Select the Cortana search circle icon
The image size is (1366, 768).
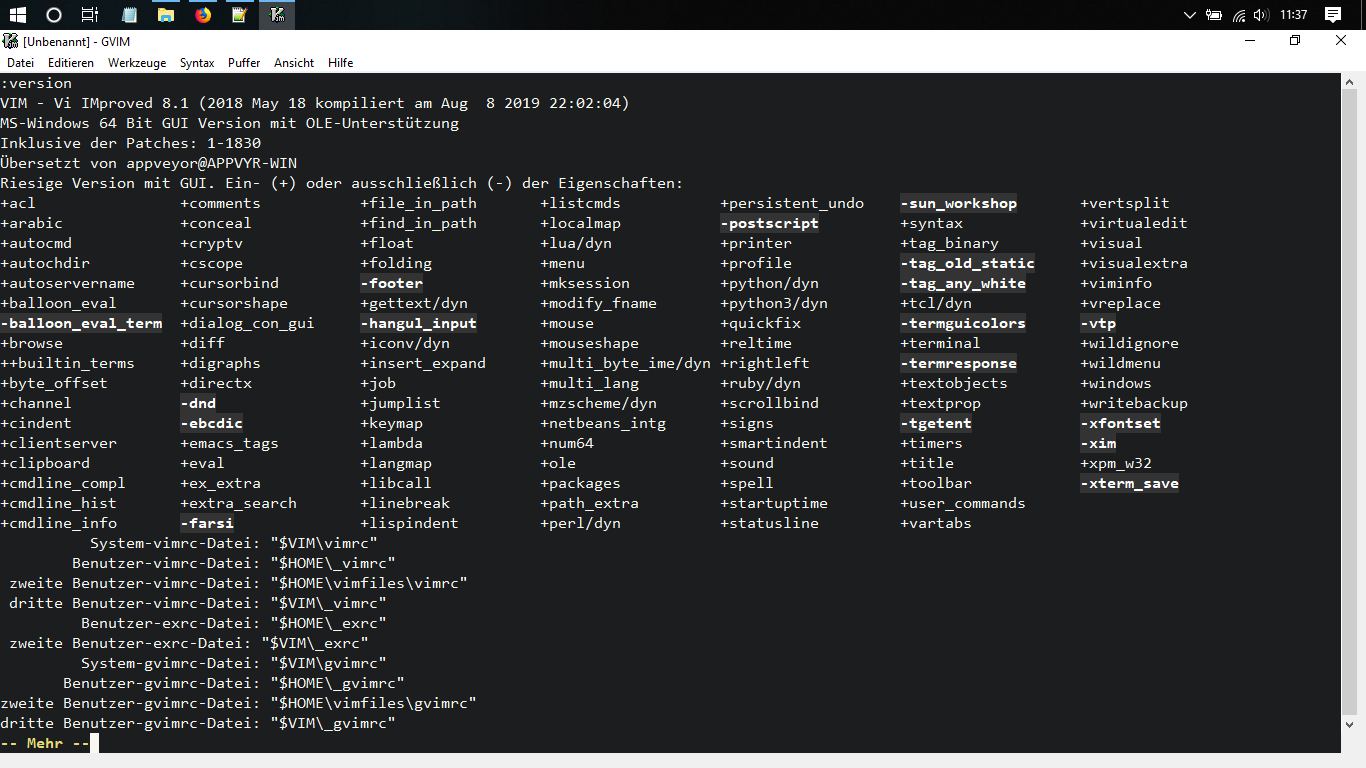coord(54,15)
